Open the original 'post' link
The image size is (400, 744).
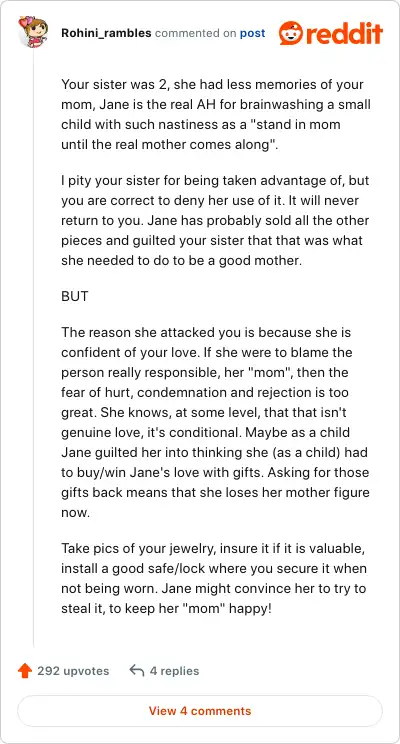[x=252, y=33]
